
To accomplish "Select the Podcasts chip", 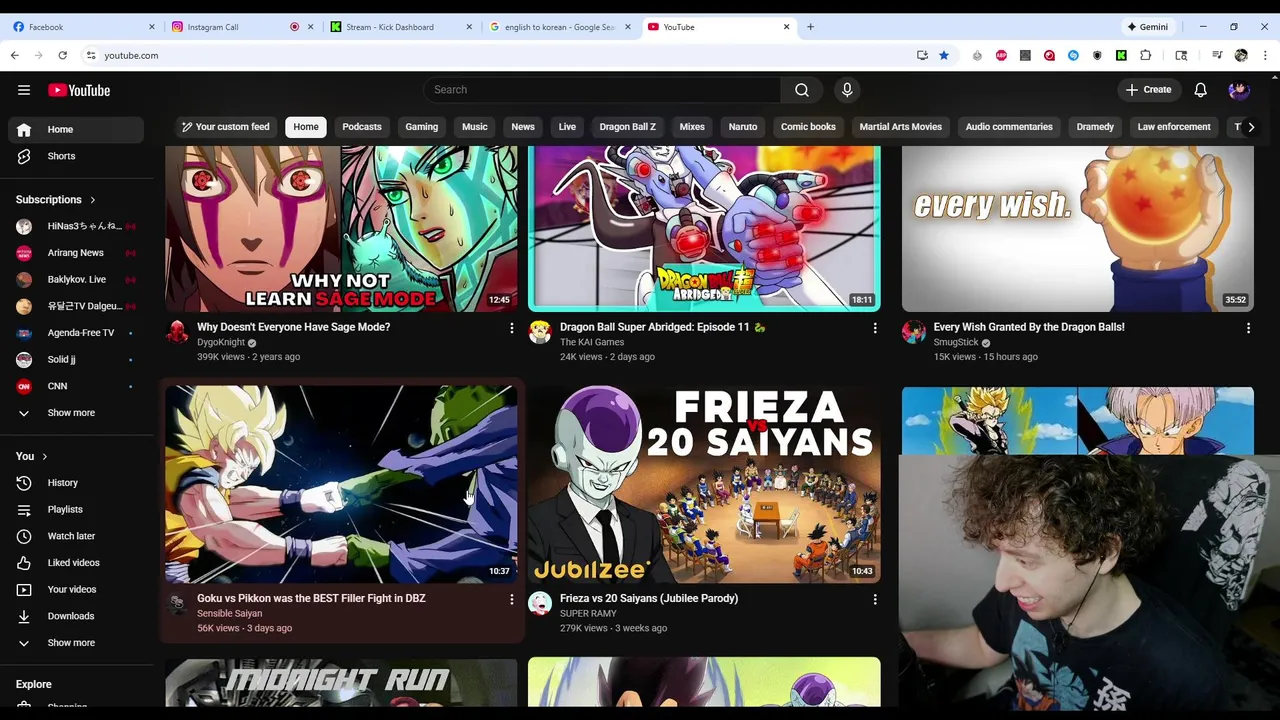I will (362, 127).
